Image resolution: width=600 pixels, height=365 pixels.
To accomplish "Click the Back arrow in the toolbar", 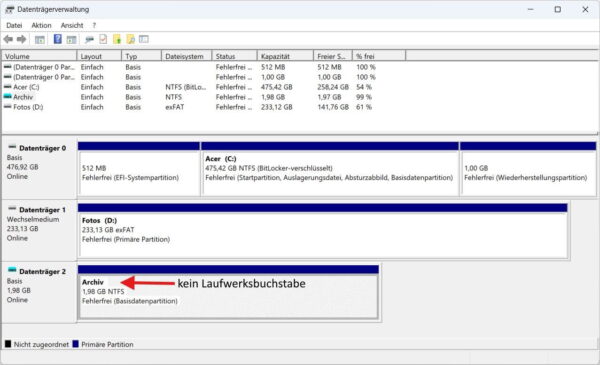I will (x=8, y=39).
